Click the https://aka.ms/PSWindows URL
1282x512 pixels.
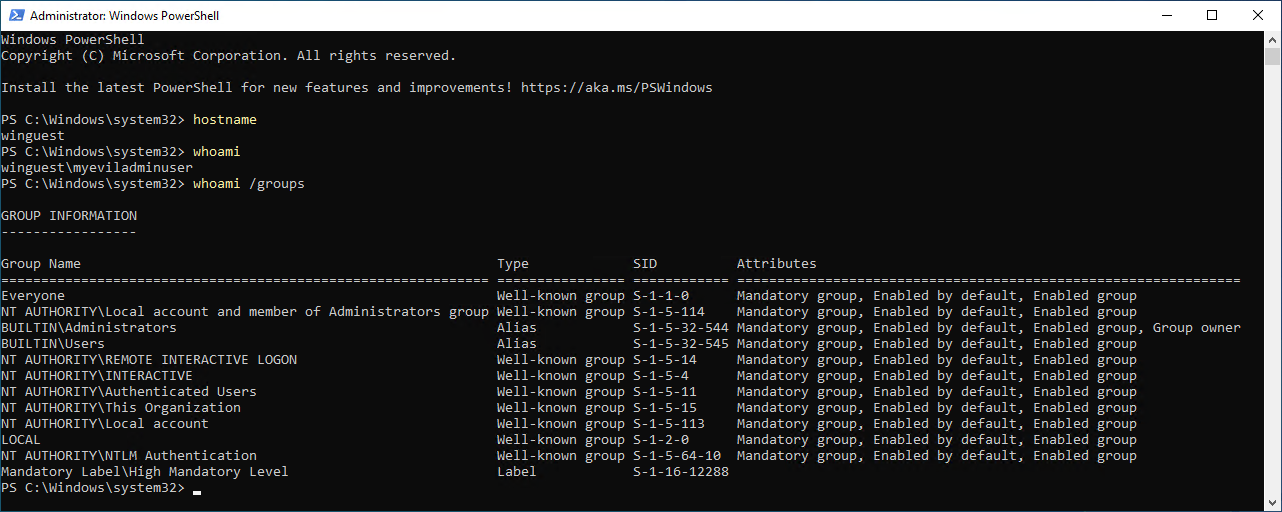616,88
